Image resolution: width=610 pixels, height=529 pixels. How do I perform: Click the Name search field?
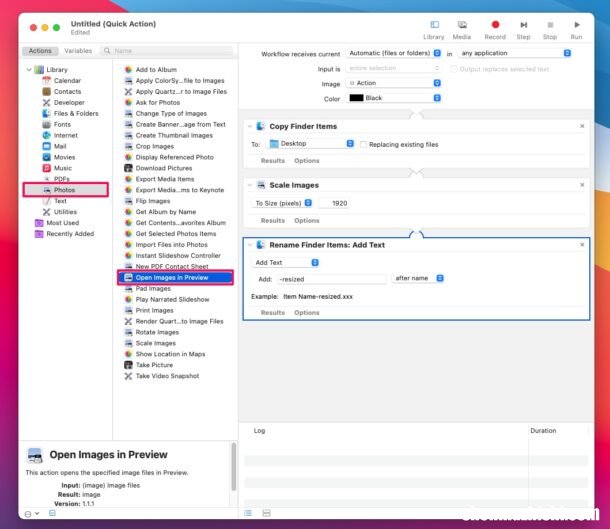[167, 51]
